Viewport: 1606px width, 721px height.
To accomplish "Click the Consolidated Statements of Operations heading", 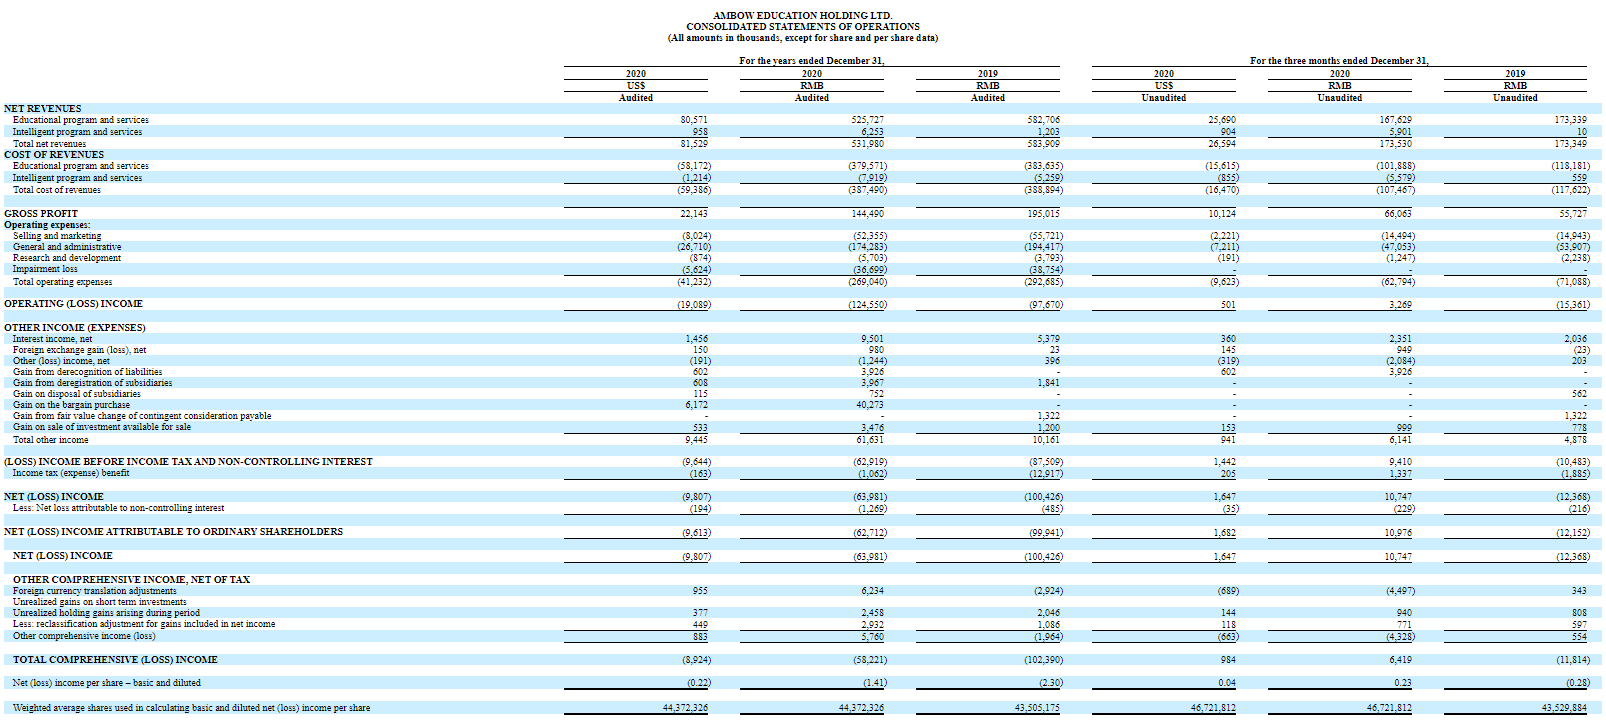I will 802,26.
